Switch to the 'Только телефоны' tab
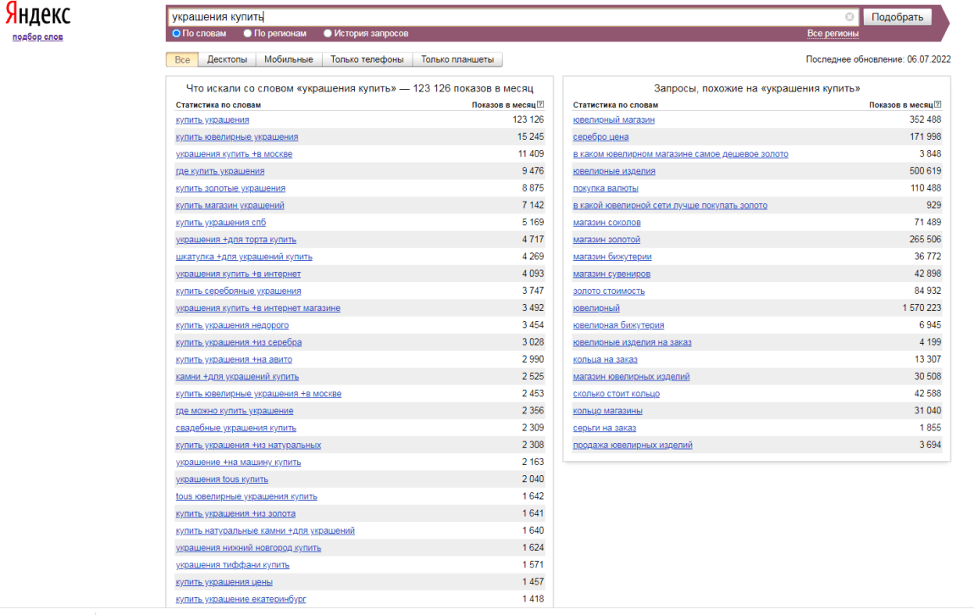The image size is (974, 616). pos(366,60)
